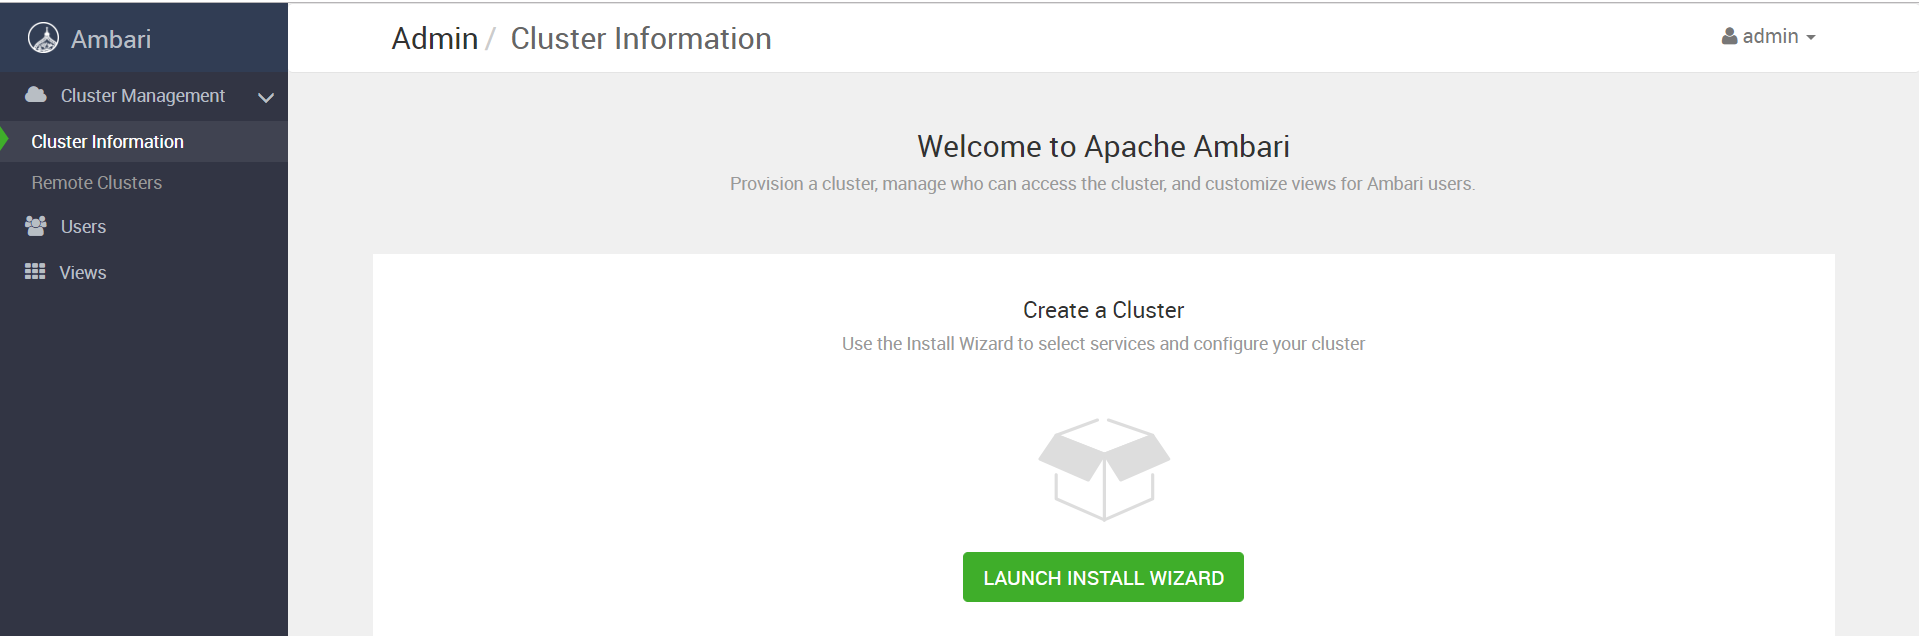Click the 'Use the Install Wizard' description text
1919x636 pixels.
coord(1103,344)
